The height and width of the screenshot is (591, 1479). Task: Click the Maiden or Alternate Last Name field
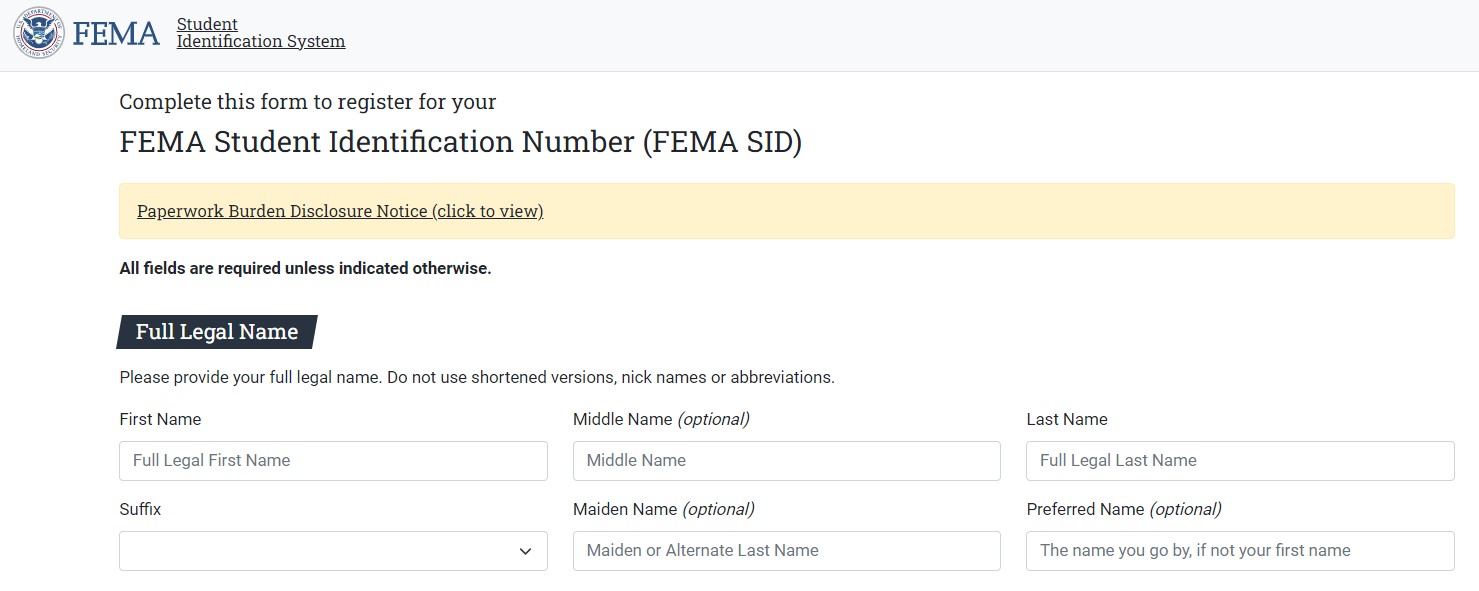click(786, 551)
